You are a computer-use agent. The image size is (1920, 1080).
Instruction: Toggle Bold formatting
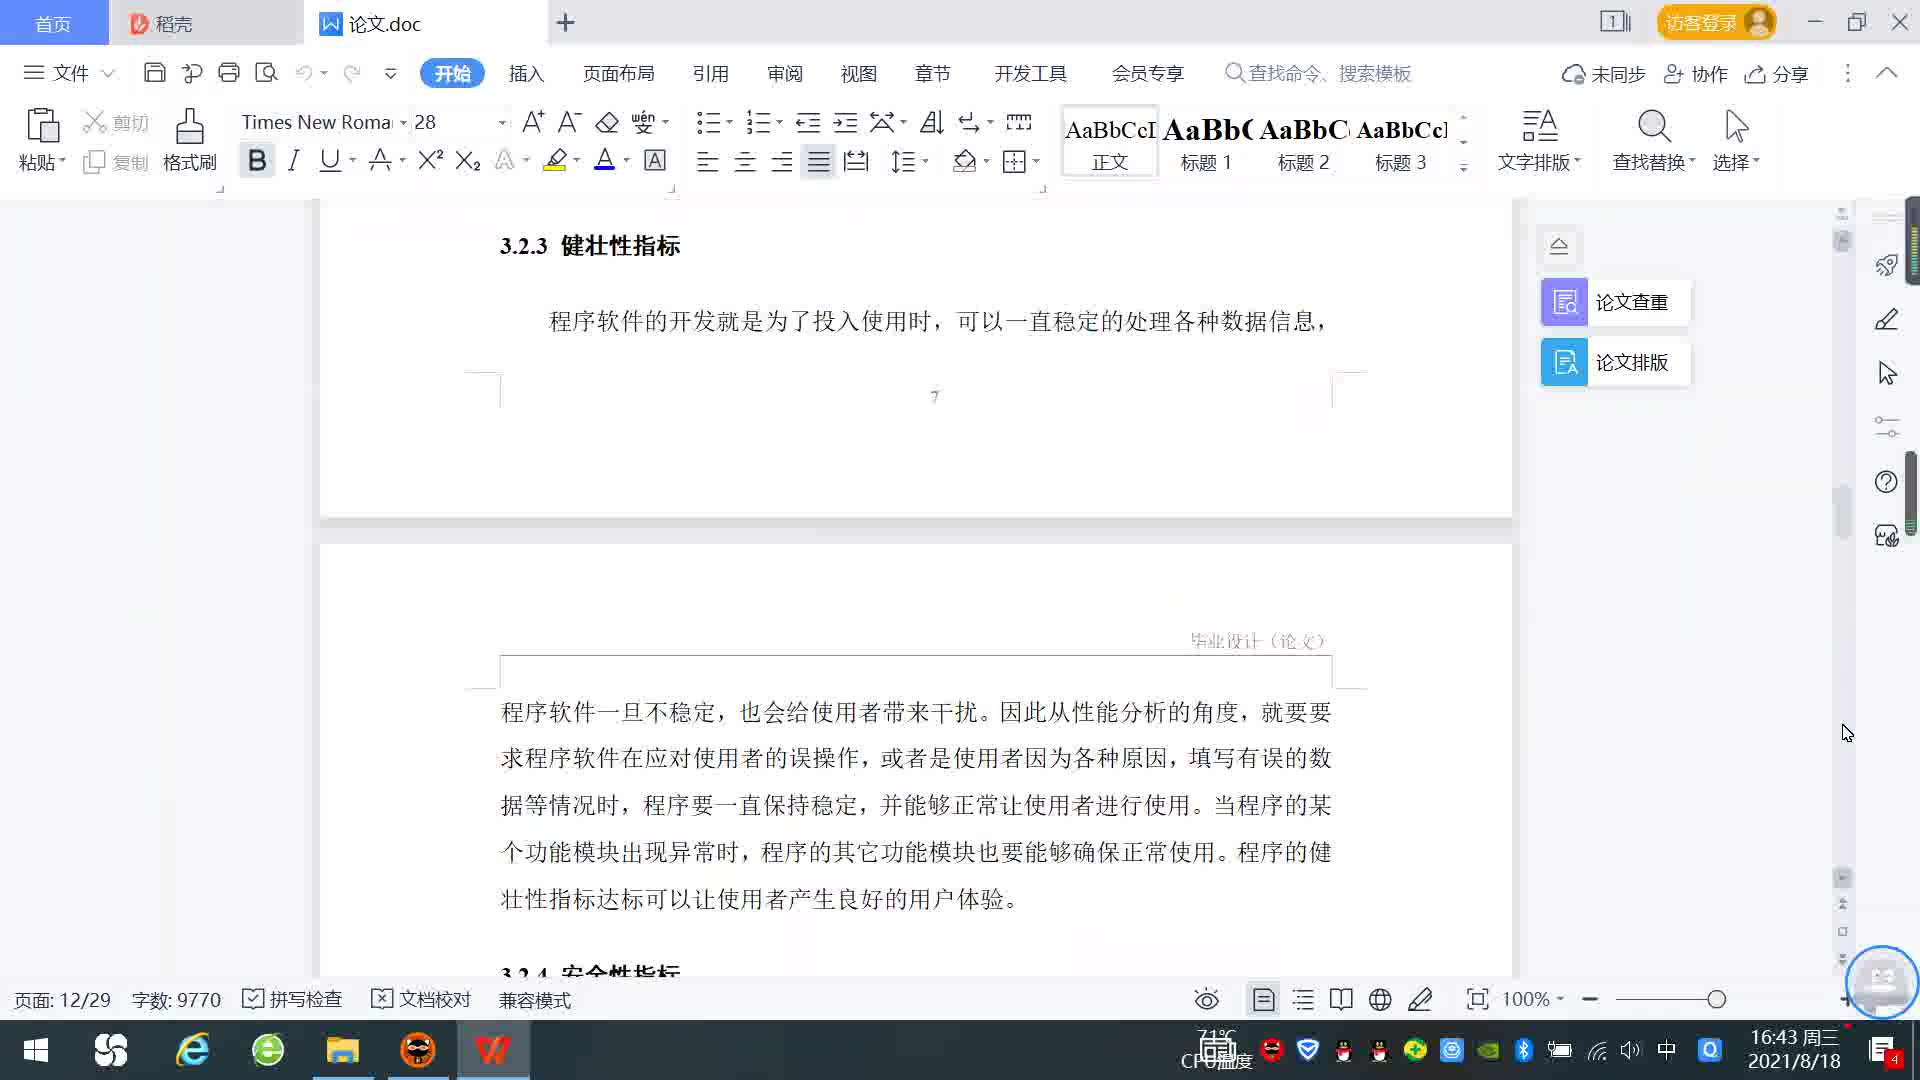pyautogui.click(x=257, y=161)
